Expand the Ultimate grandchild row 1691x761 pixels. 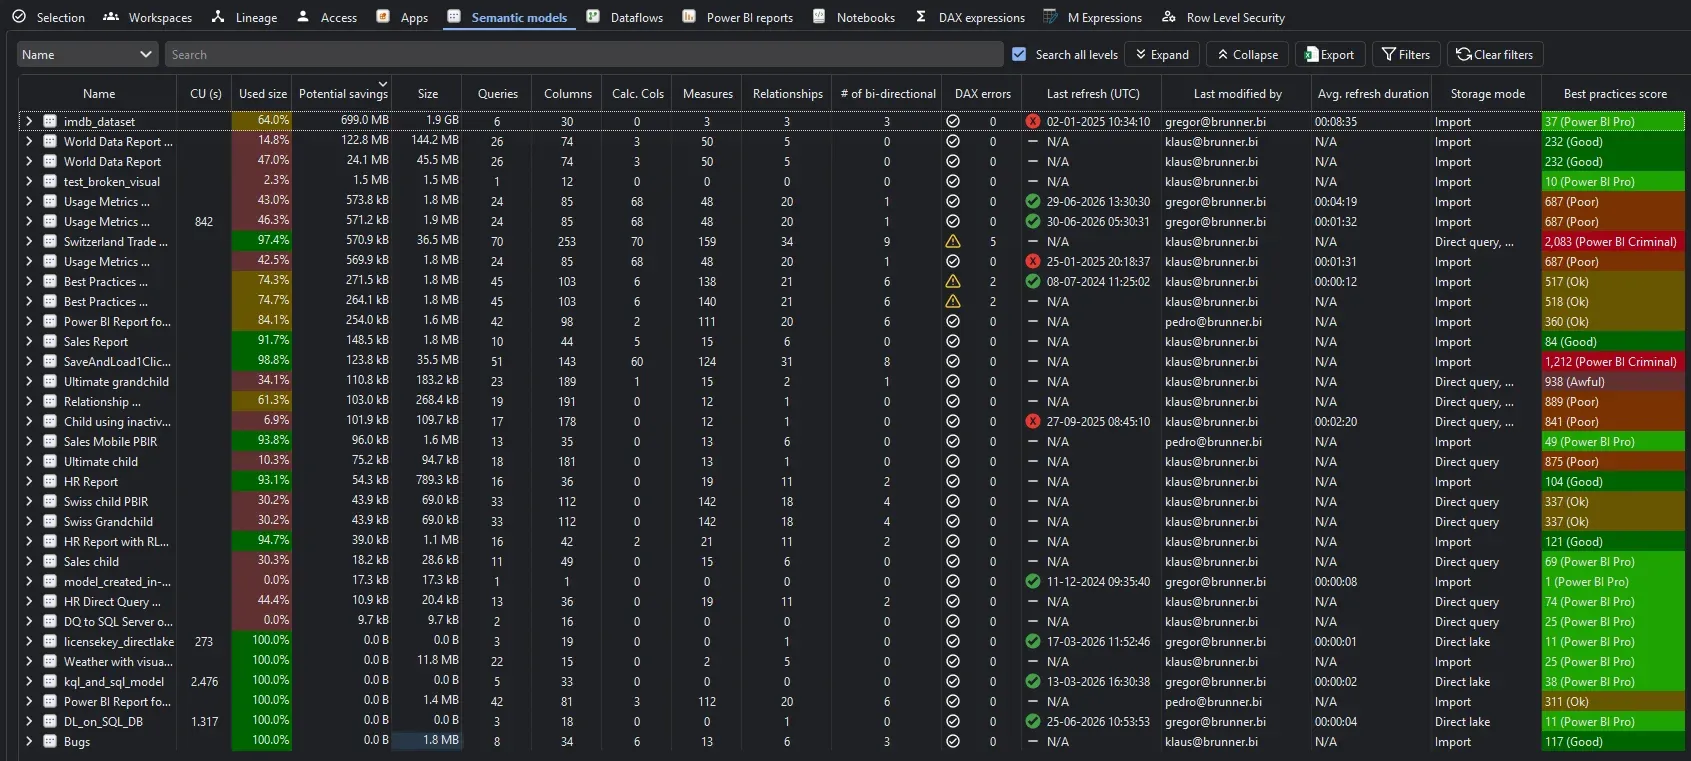tap(29, 381)
